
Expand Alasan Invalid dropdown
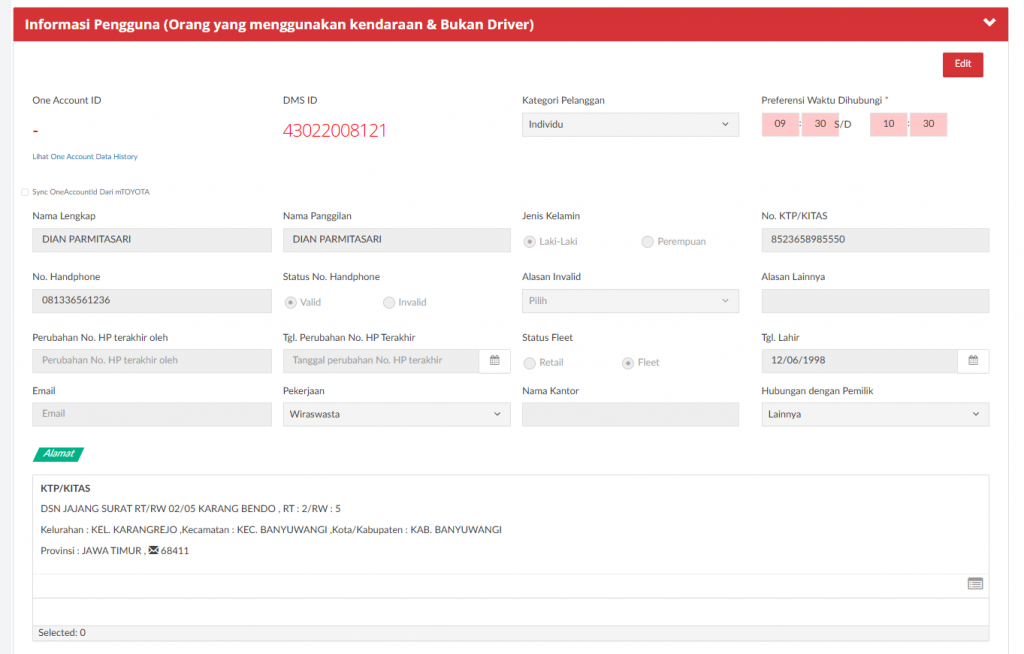[x=630, y=301]
